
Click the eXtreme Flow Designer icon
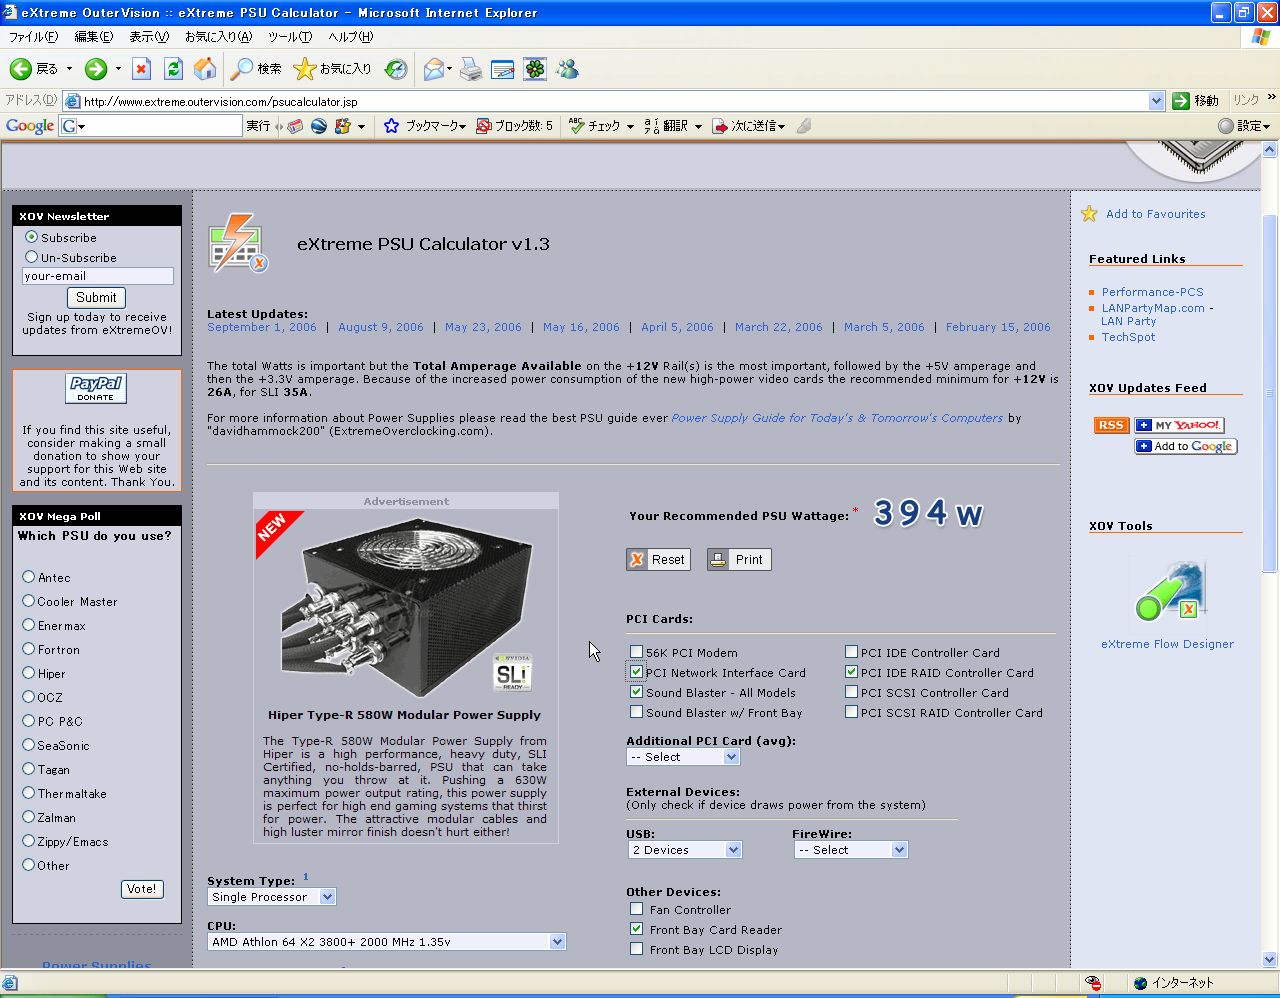[1168, 593]
